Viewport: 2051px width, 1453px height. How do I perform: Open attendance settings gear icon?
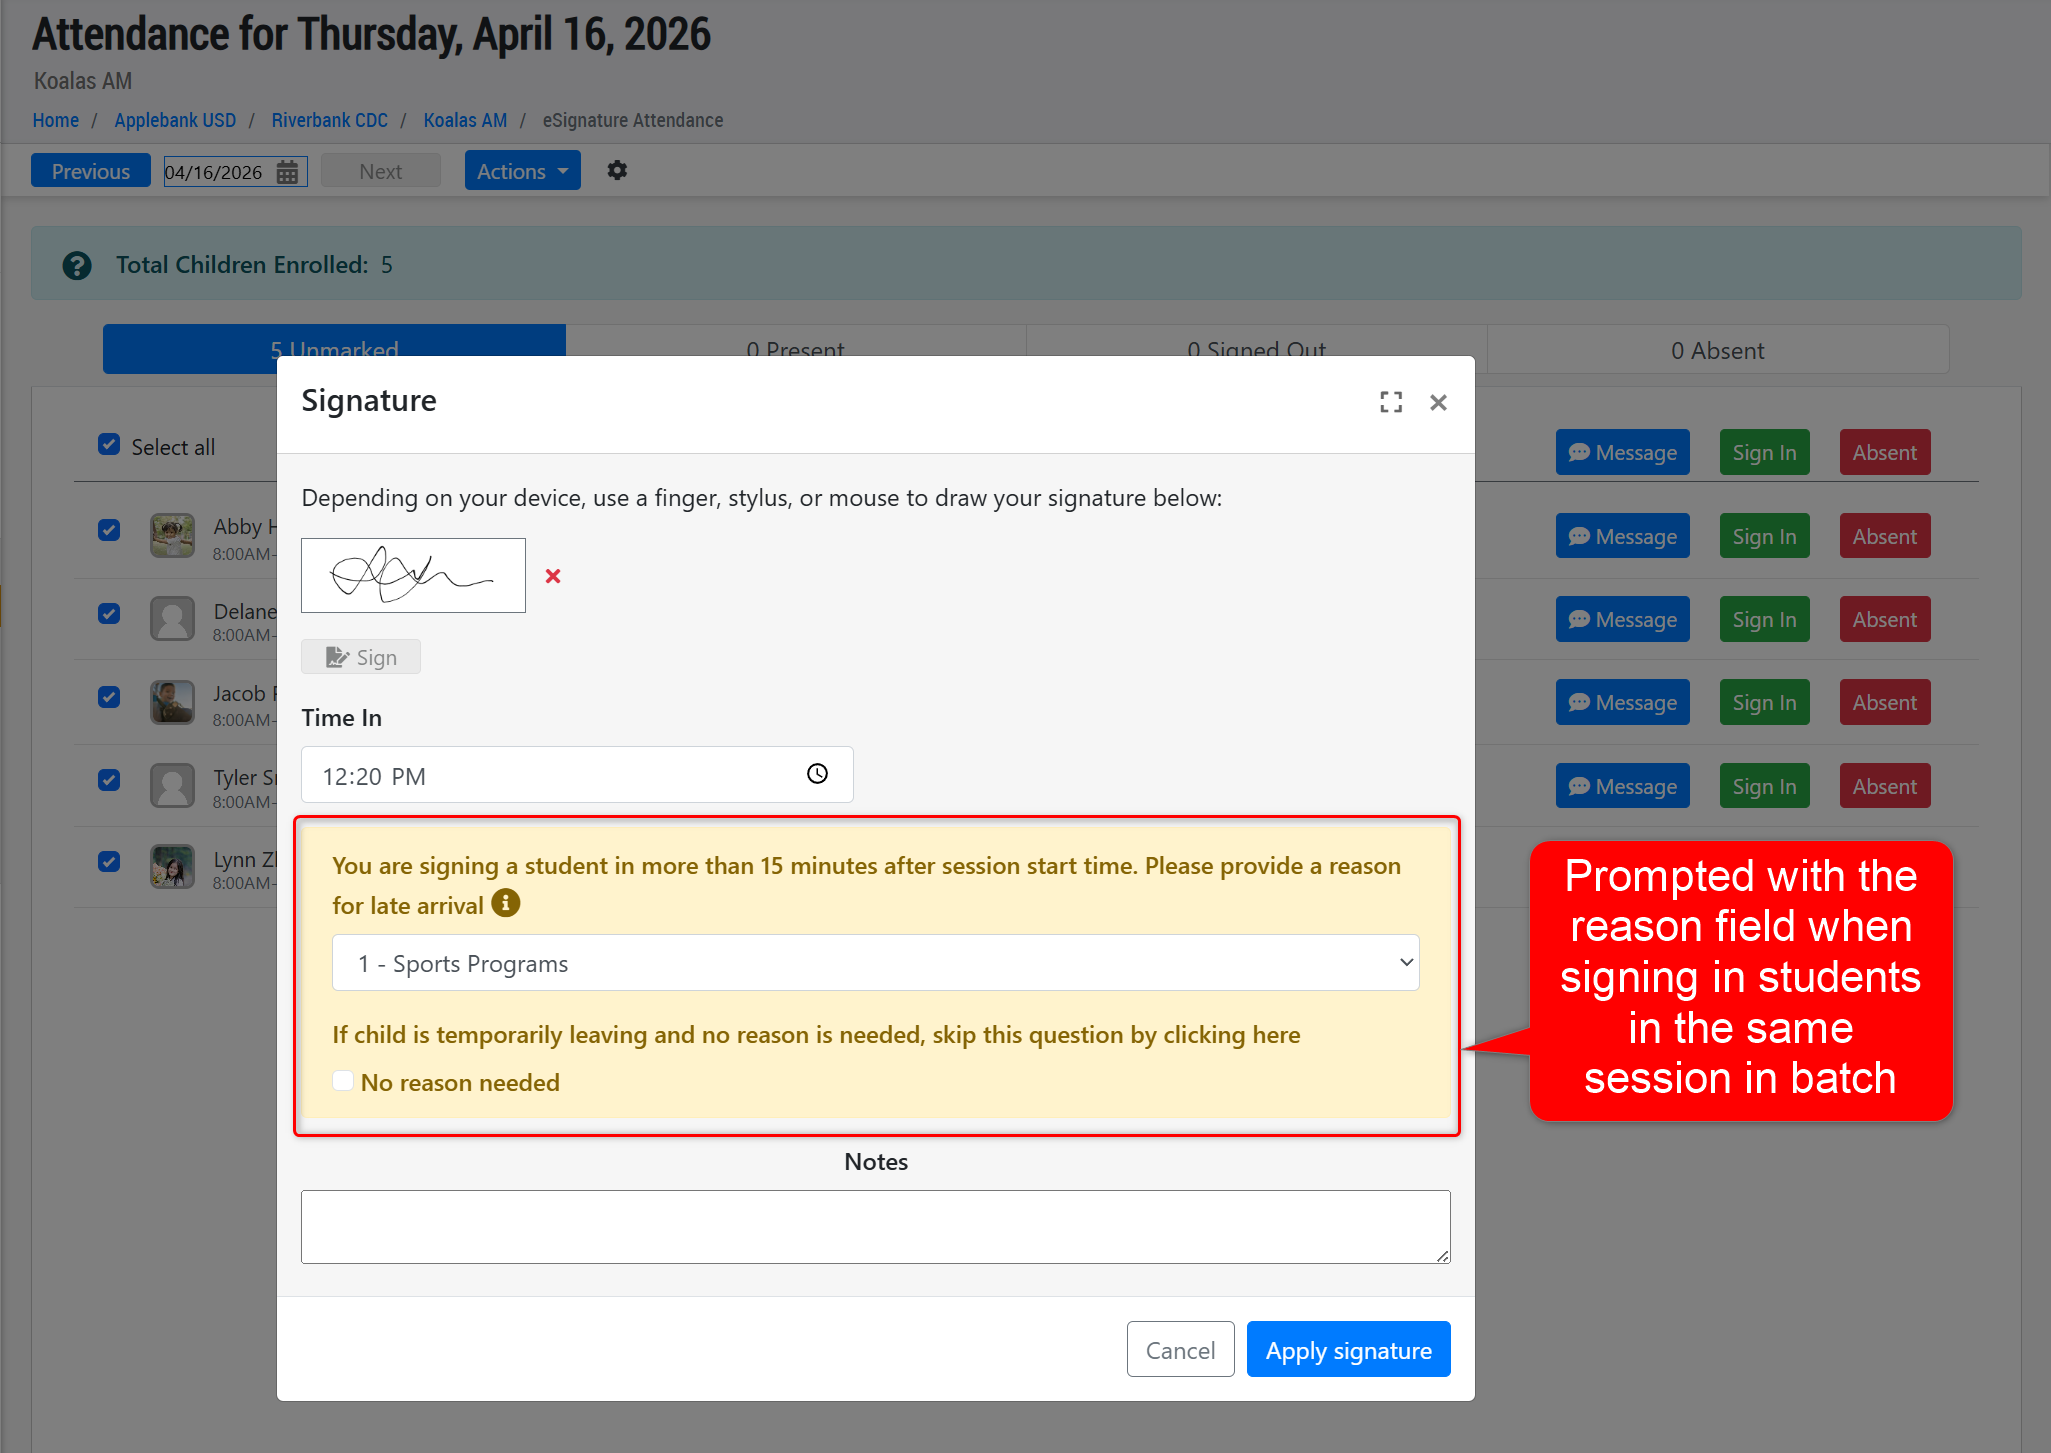[x=617, y=171]
